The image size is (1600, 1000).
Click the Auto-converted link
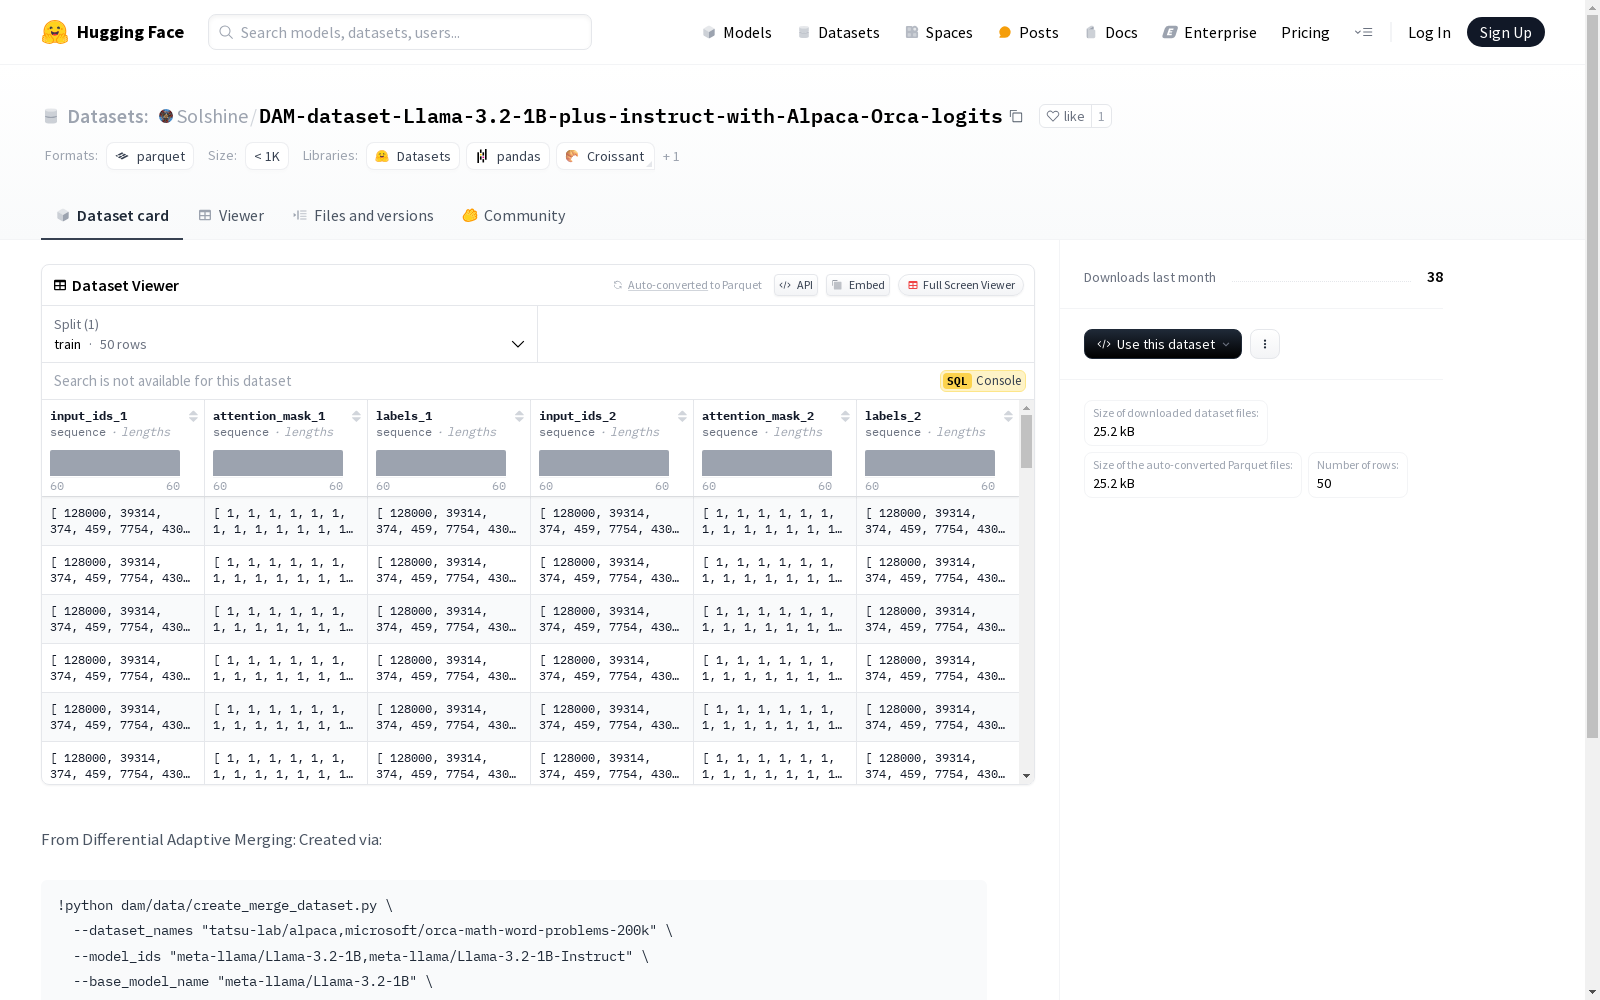coord(668,285)
